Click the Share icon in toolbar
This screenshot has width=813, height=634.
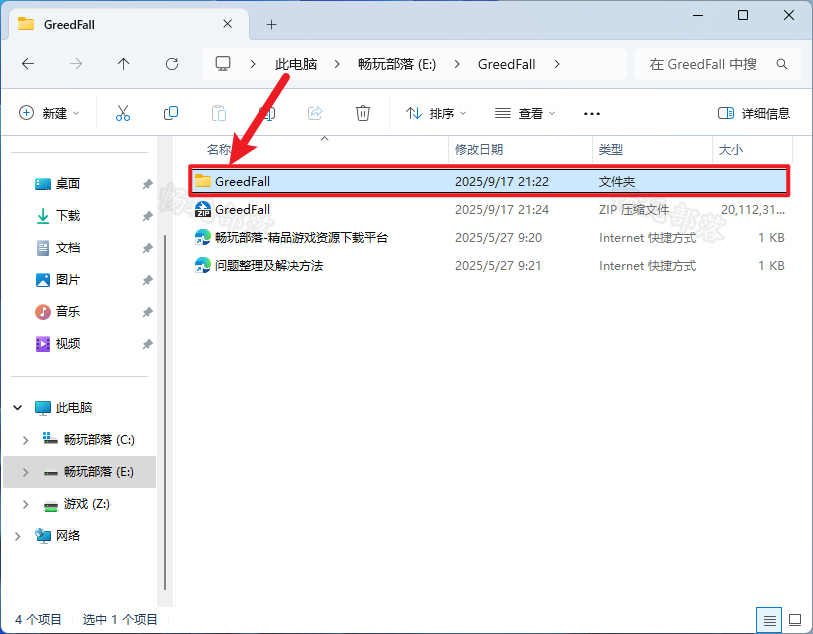tap(315, 113)
